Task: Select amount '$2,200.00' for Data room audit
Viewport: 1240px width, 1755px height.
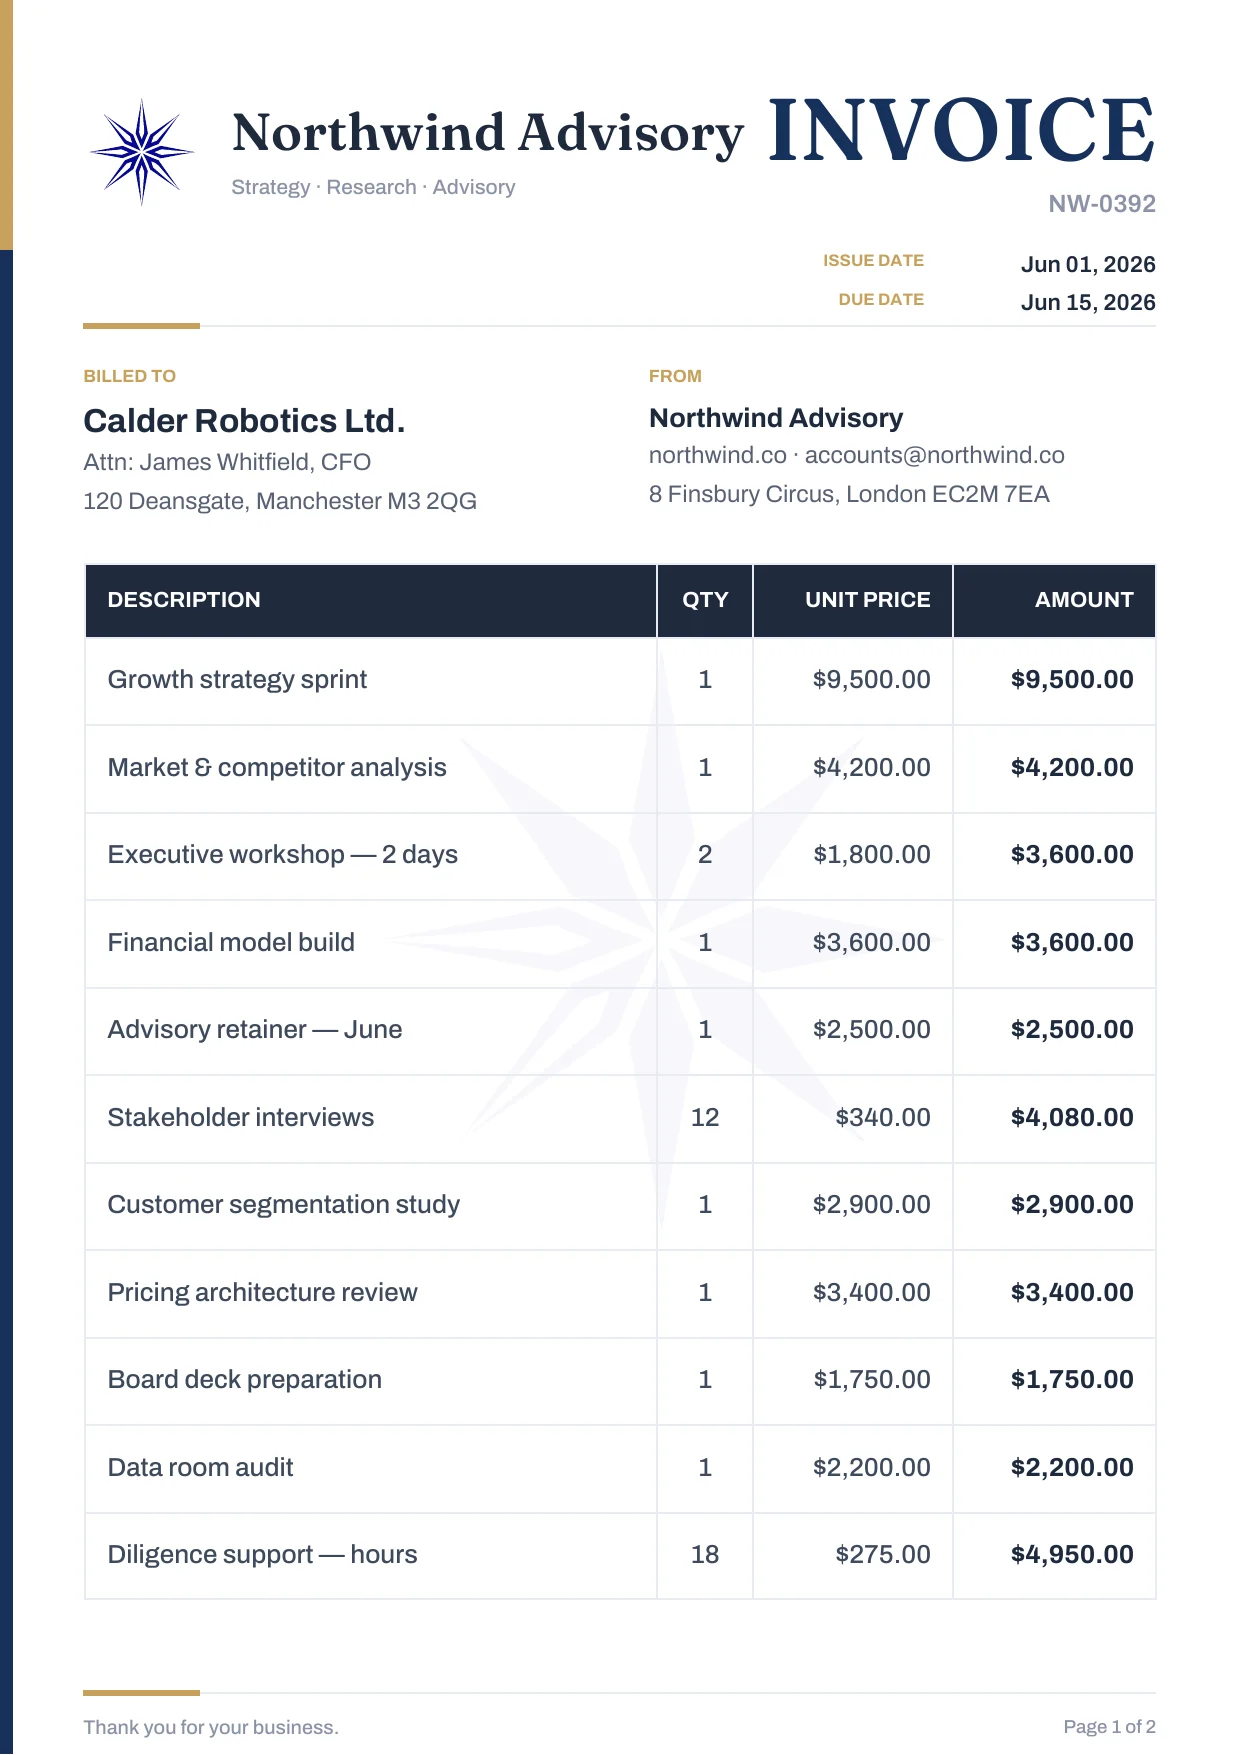Action: (x=1072, y=1467)
